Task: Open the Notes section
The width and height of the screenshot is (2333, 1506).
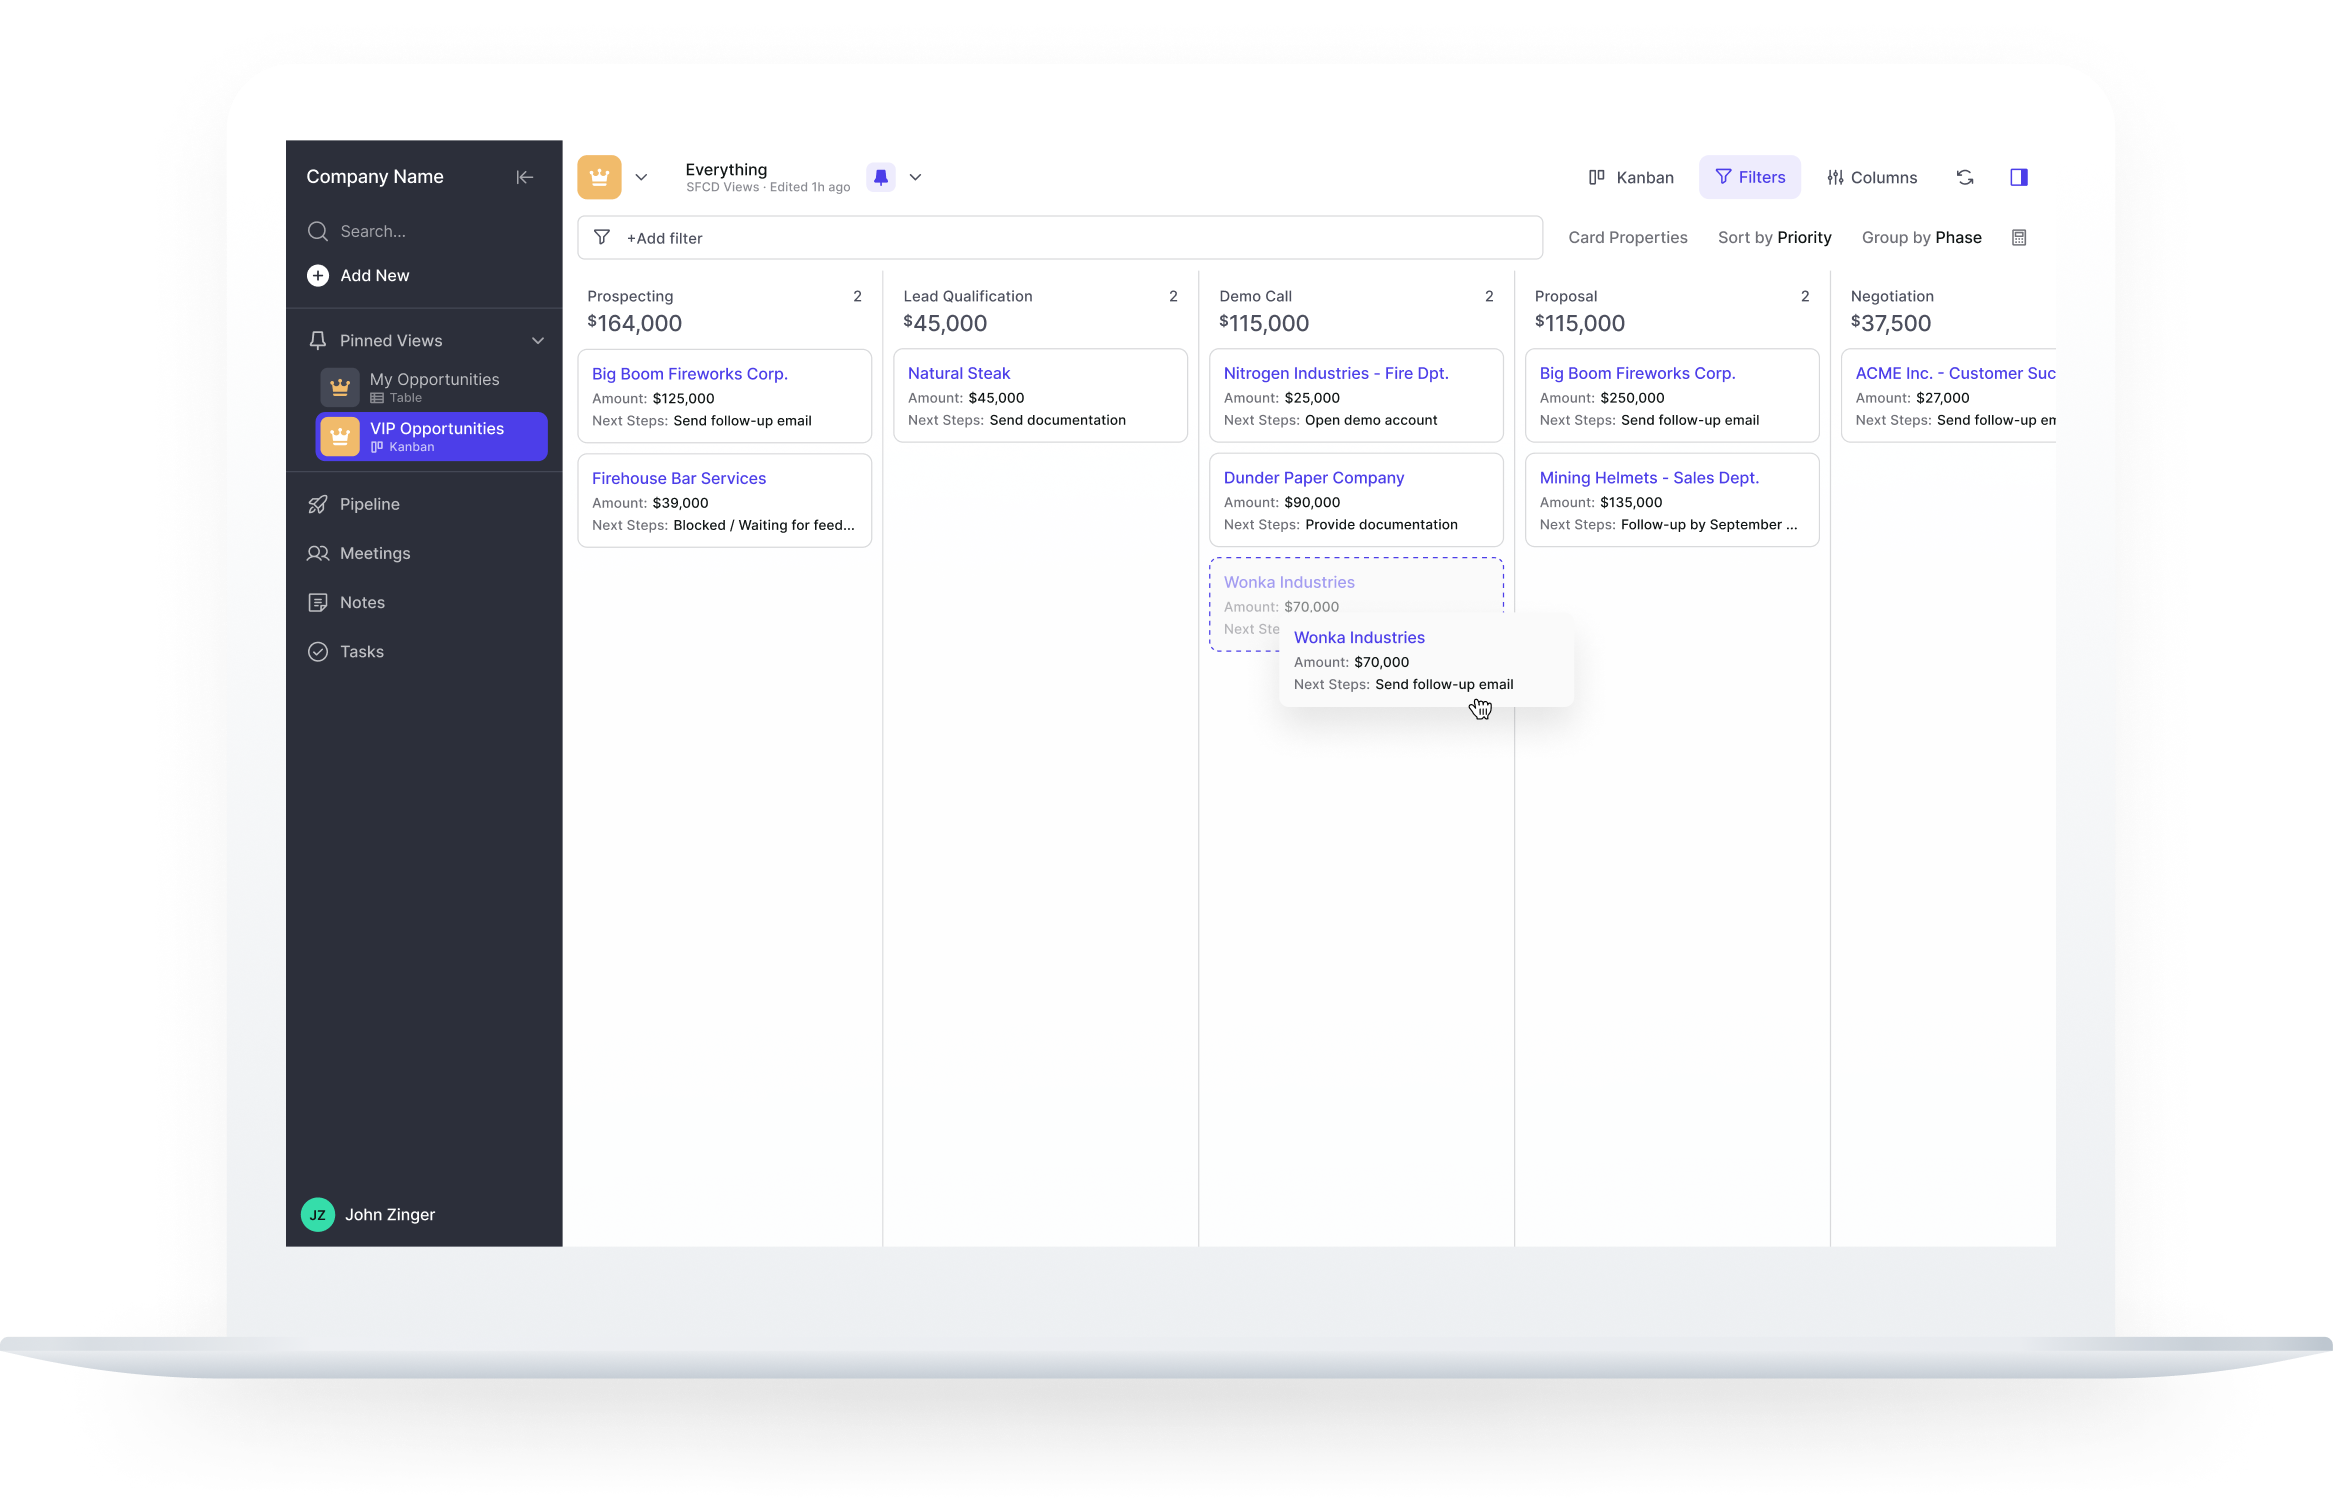Action: (361, 602)
